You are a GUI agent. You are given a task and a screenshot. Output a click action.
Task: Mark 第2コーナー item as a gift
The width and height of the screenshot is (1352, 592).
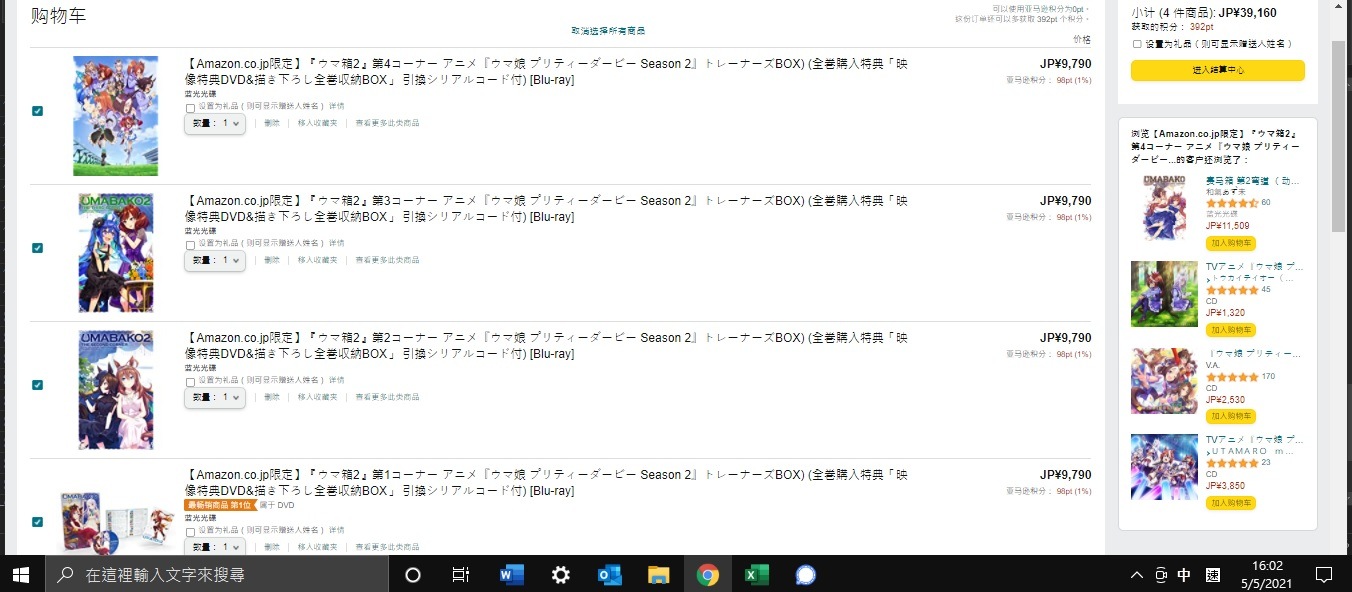(190, 382)
